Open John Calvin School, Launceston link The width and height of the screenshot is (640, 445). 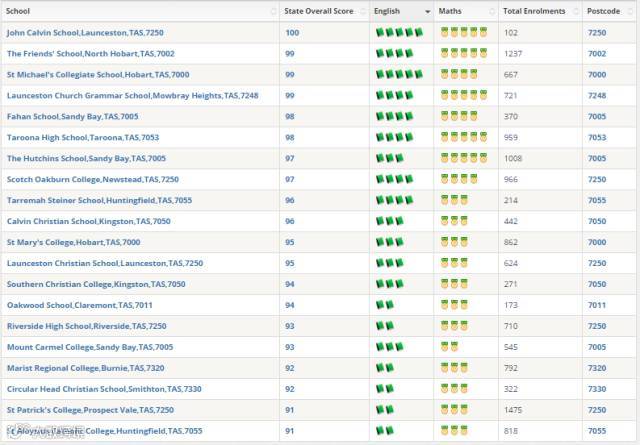pos(85,33)
